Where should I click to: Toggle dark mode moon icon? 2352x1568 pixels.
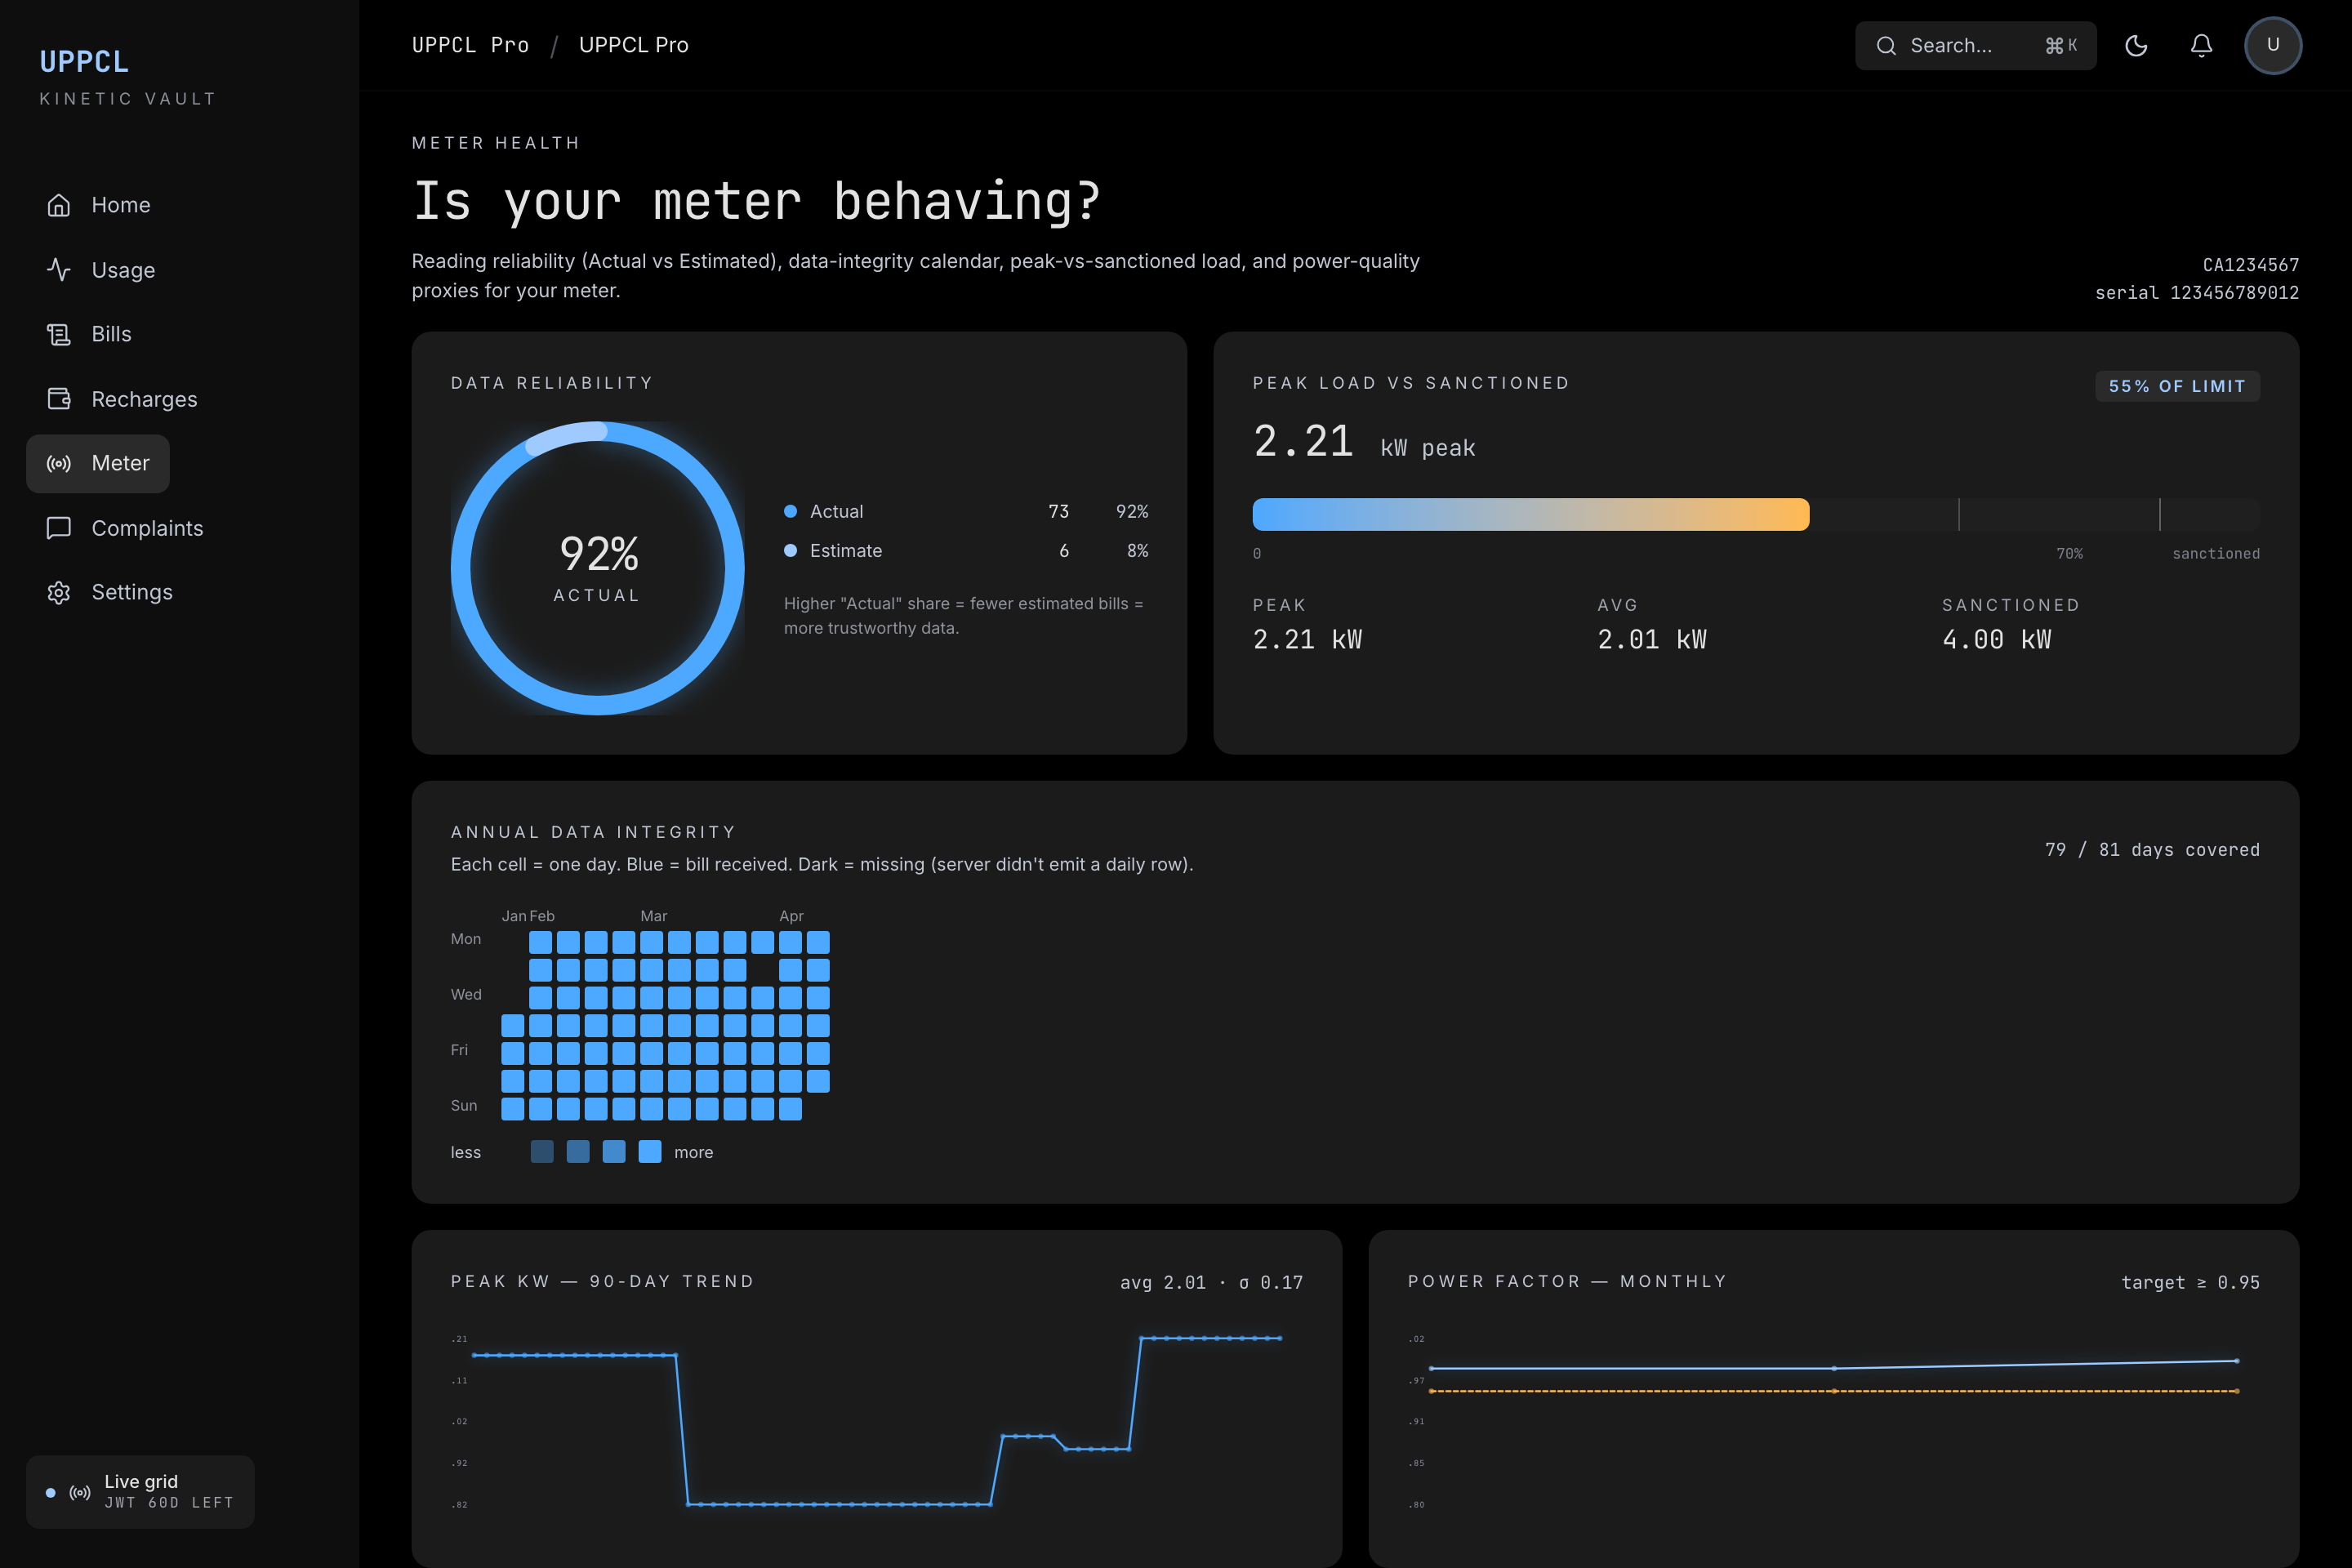[2136, 46]
